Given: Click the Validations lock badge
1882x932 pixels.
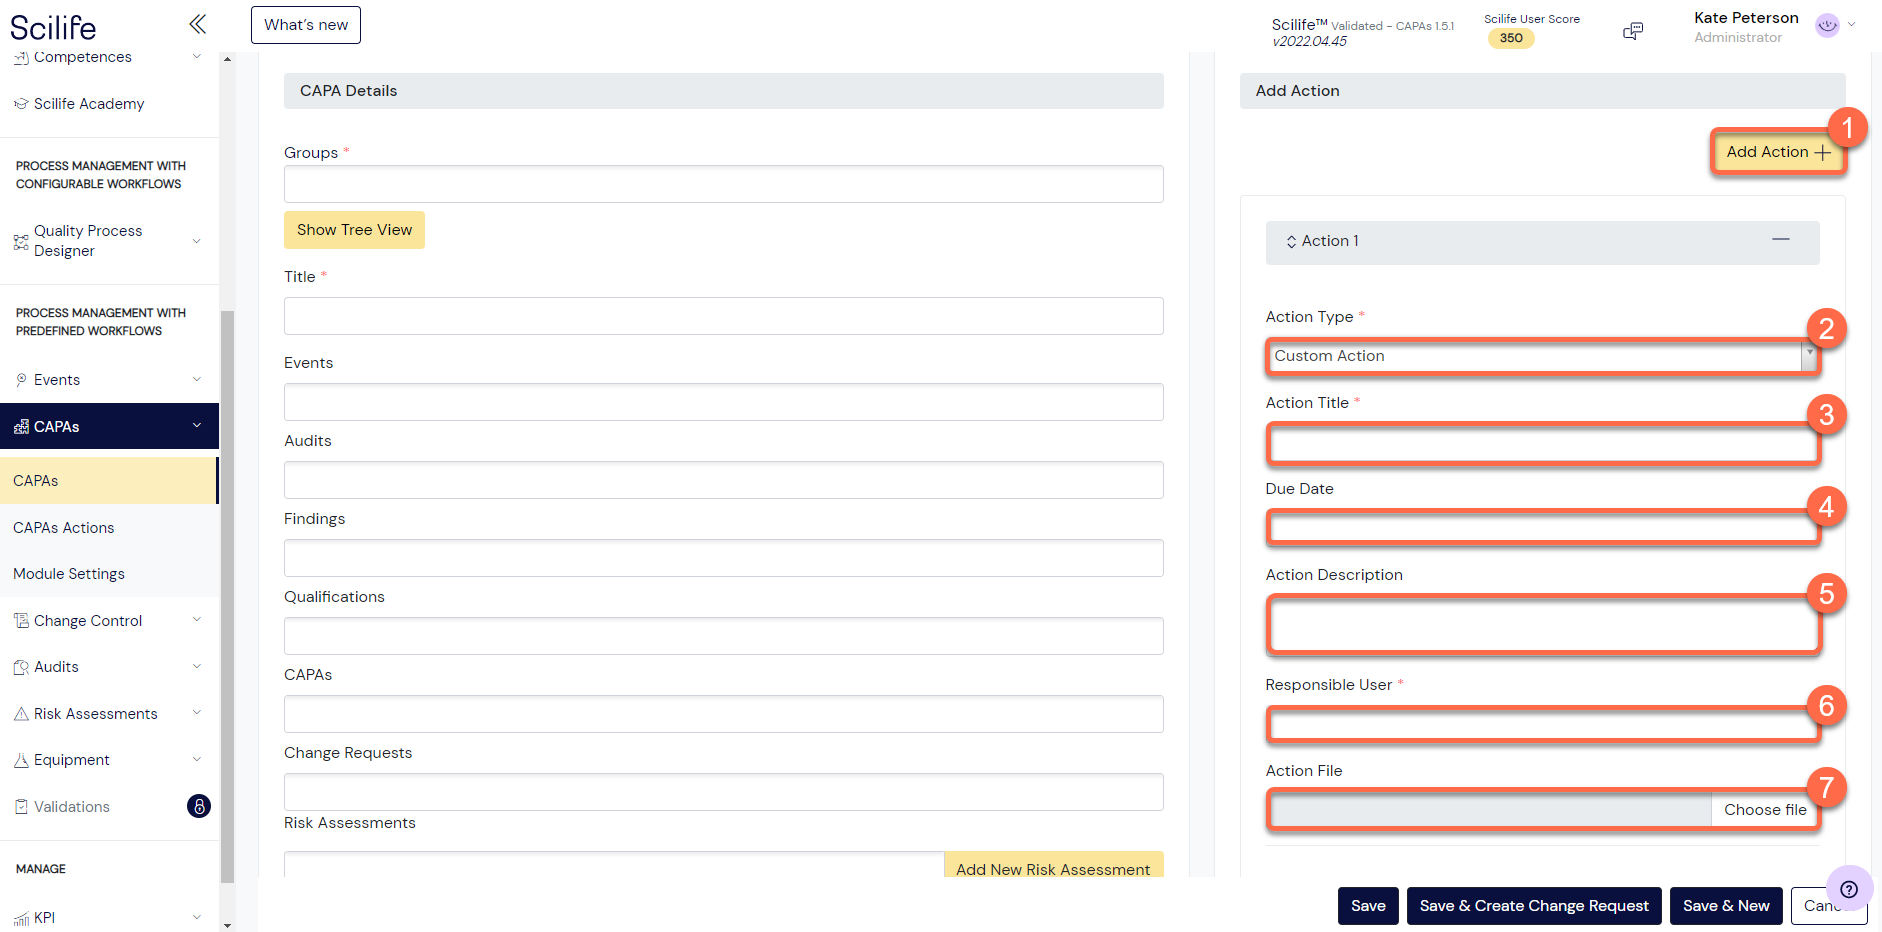Looking at the screenshot, I should point(199,806).
